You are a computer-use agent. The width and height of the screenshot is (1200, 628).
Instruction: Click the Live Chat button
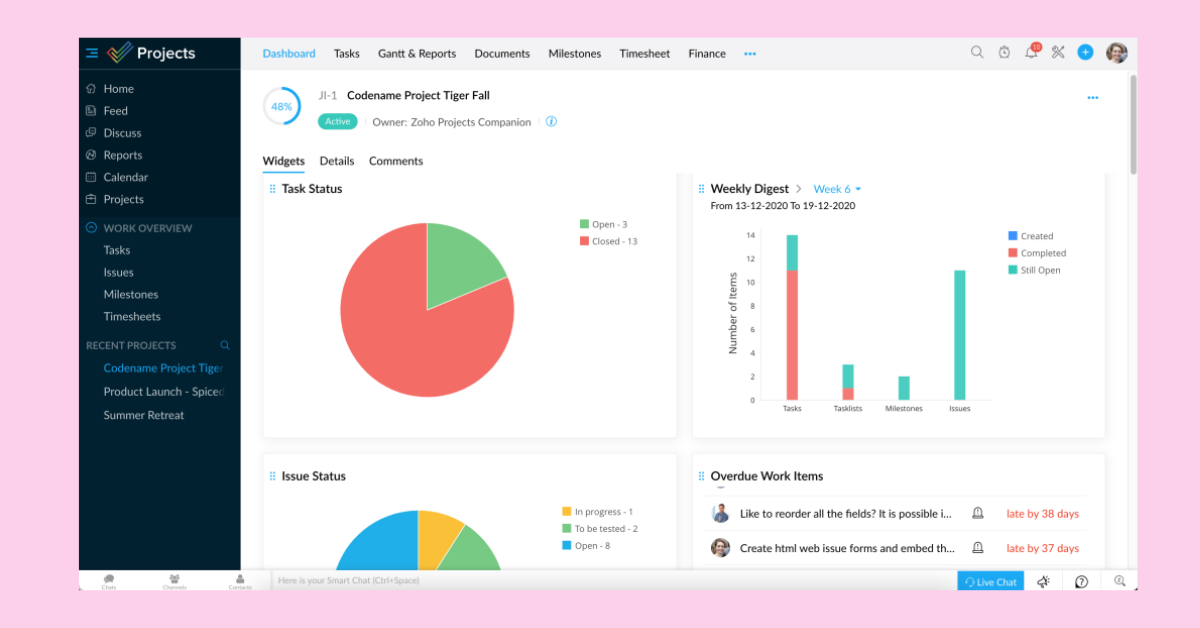pyautogui.click(x=990, y=581)
